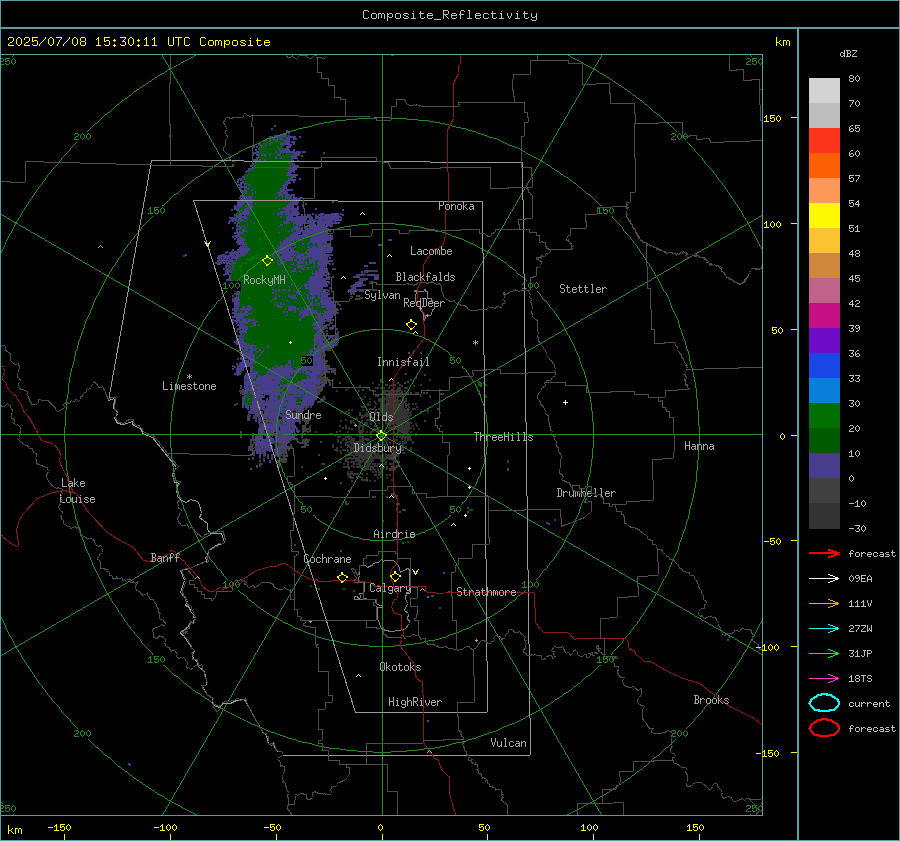Screen dimensions: 900x841
Task: Select the orange 111V arrow icon
Action: pyautogui.click(x=824, y=603)
